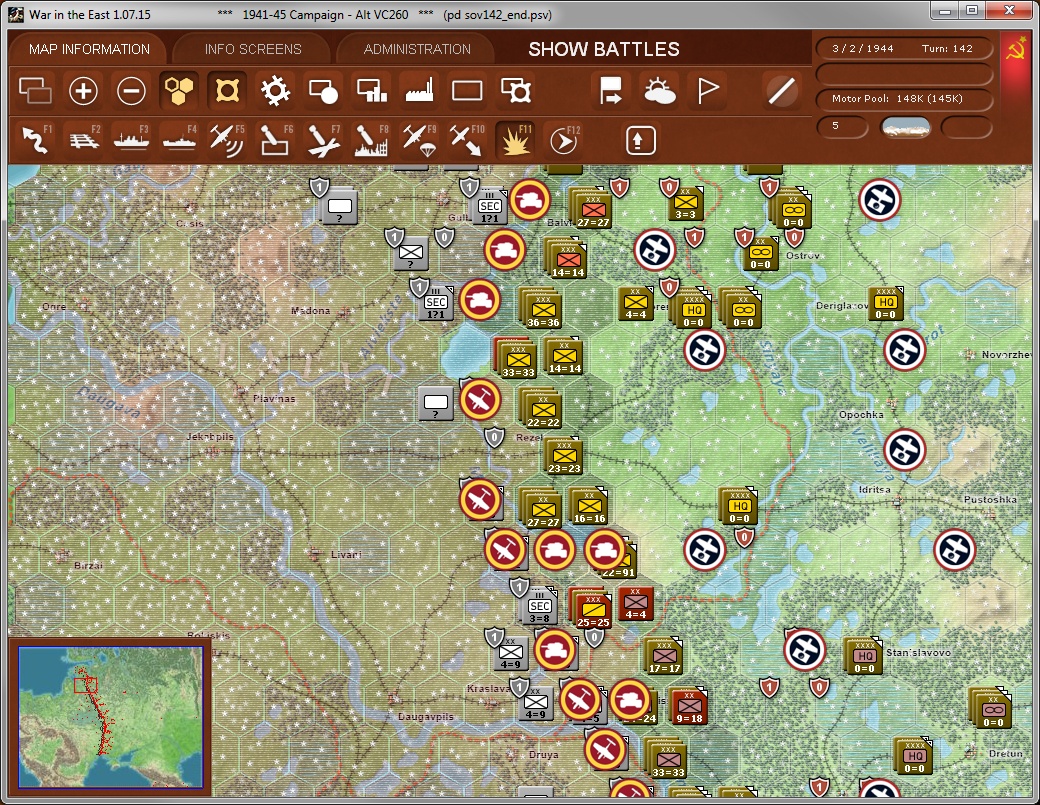Open the ADMINISTRATION tab
The width and height of the screenshot is (1040, 805).
coord(417,49)
